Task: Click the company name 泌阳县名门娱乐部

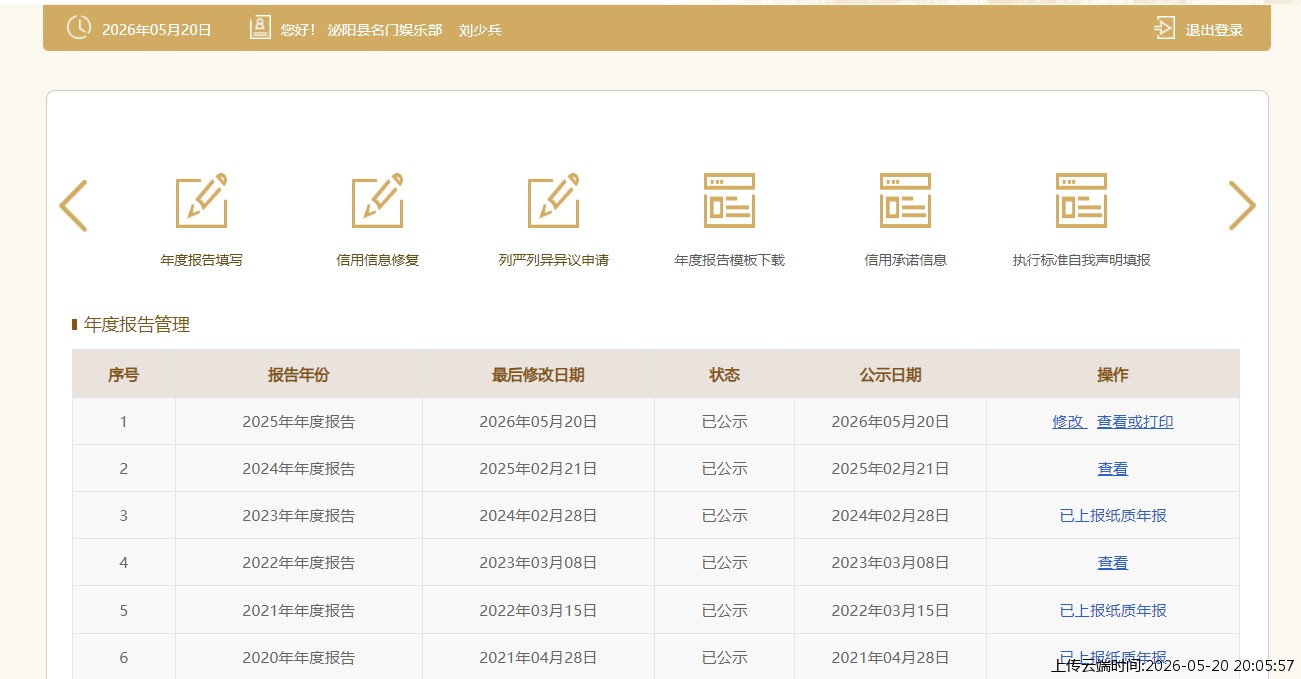Action: point(385,30)
